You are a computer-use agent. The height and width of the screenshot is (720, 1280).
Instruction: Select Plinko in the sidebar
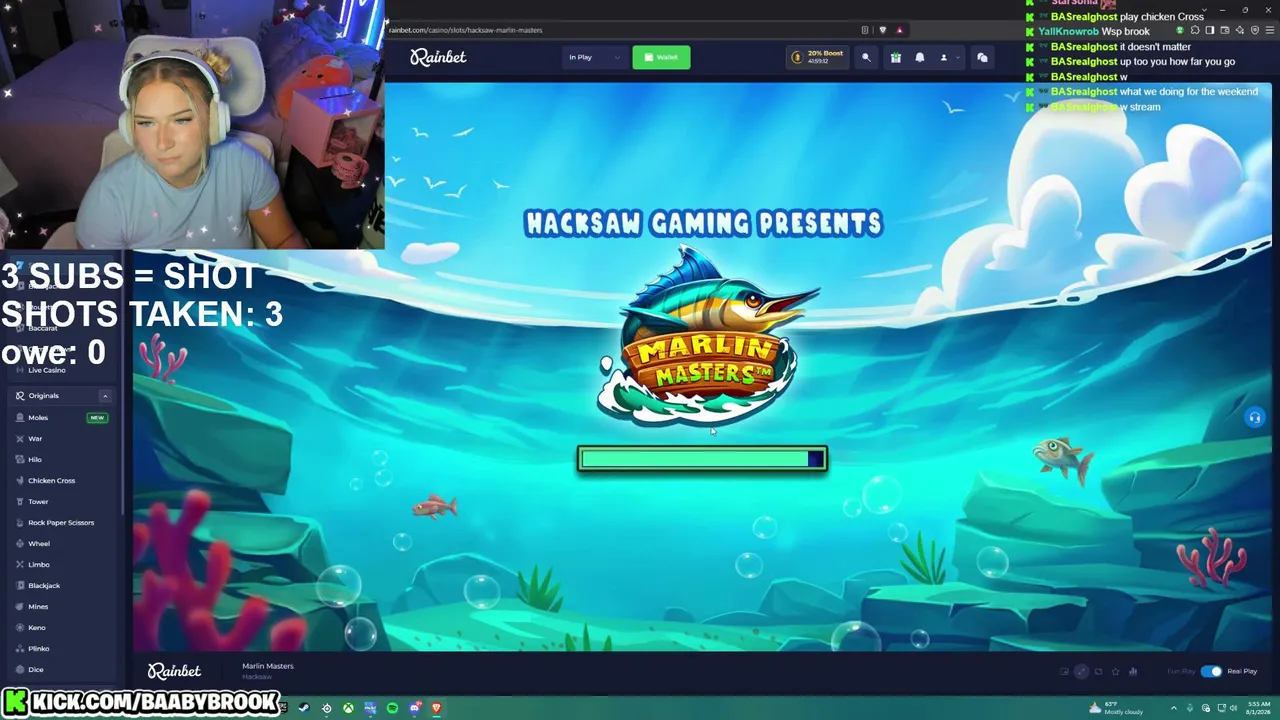click(x=62, y=648)
